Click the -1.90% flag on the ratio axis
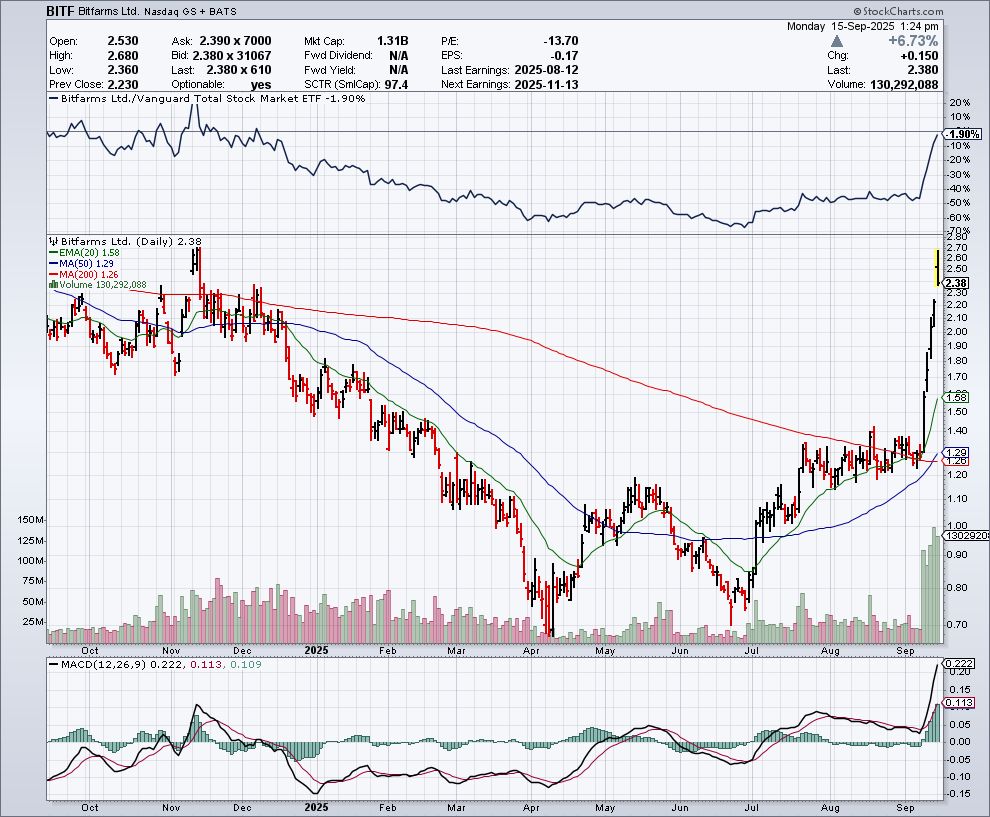990x817 pixels. 962,134
